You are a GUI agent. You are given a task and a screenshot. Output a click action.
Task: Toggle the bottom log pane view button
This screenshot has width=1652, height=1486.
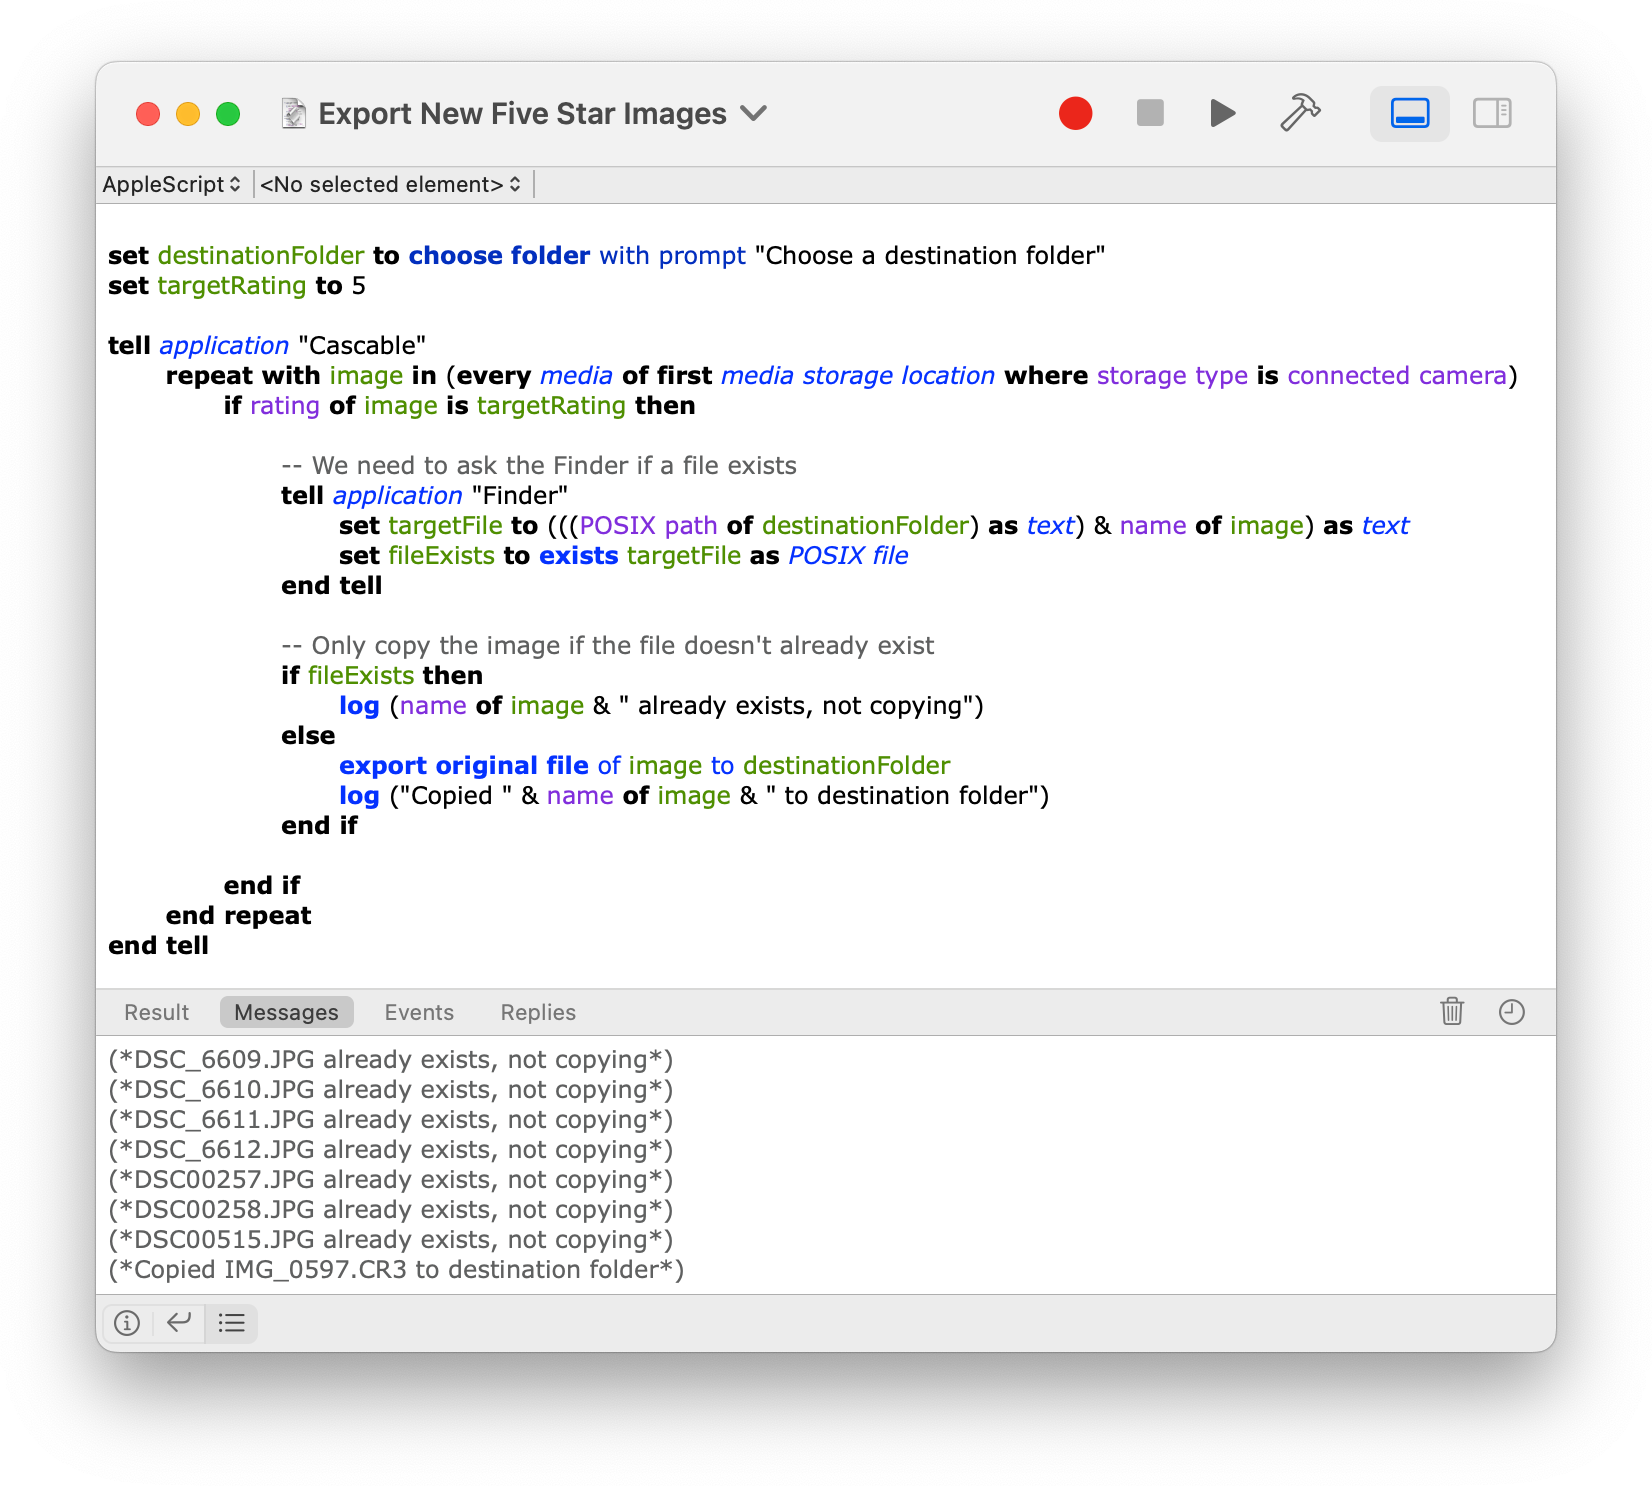tap(1409, 113)
